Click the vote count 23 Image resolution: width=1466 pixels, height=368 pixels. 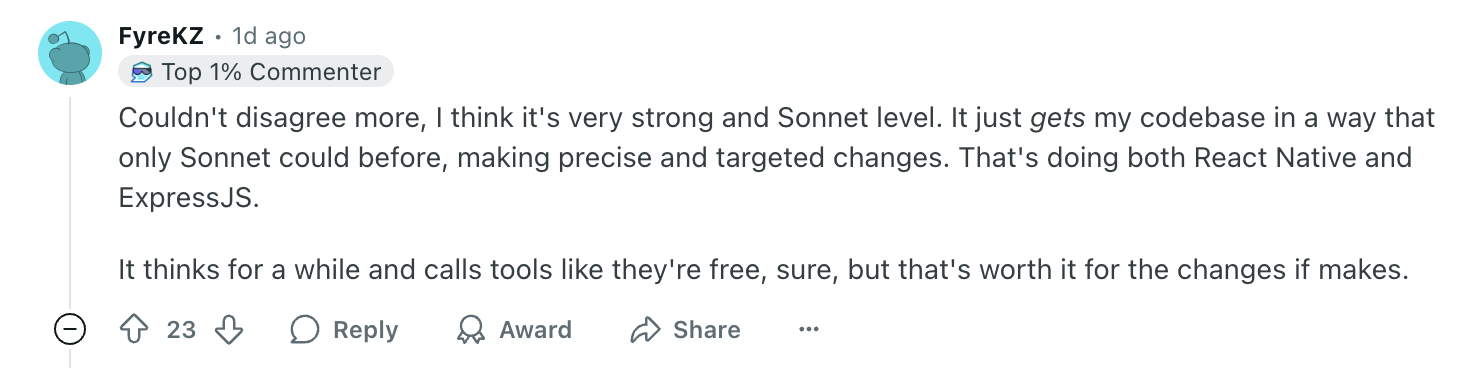coord(181,330)
